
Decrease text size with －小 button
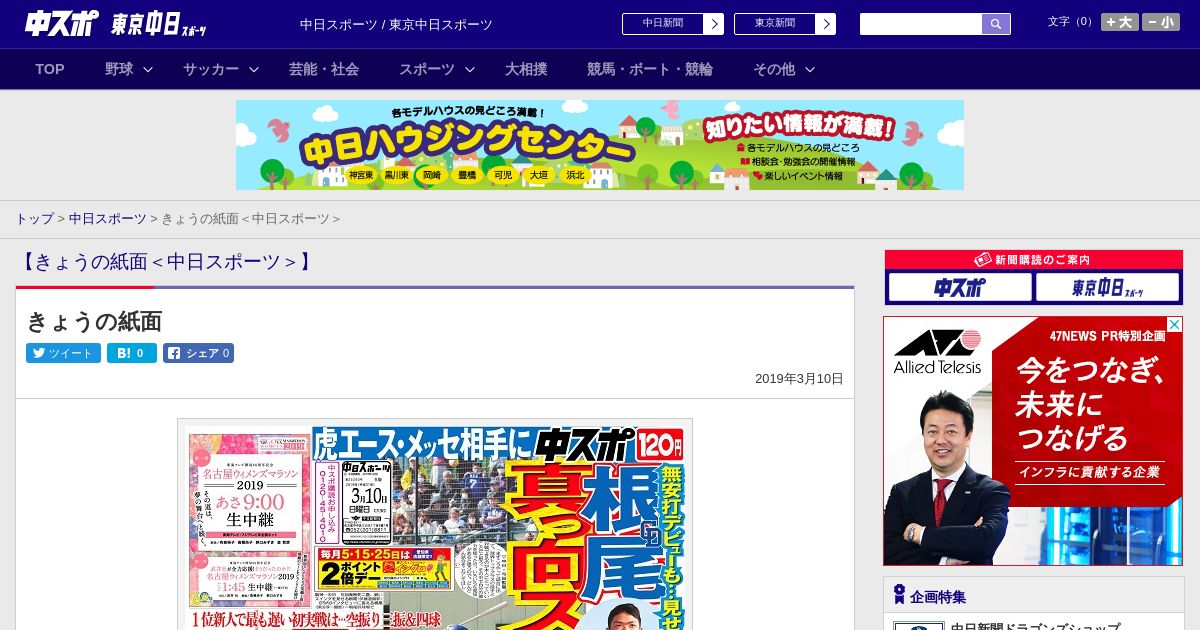(1161, 22)
